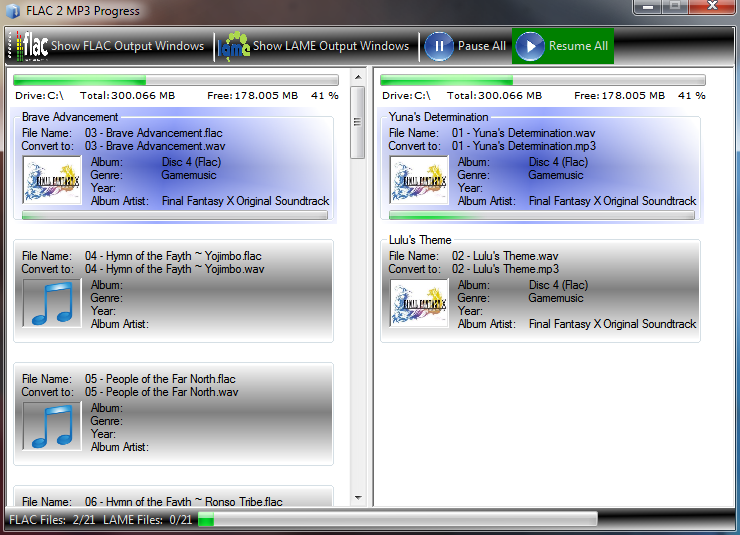Click right pane 'Free: 178.005 MB' value
The image size is (740, 535).
pyautogui.click(x=620, y=96)
